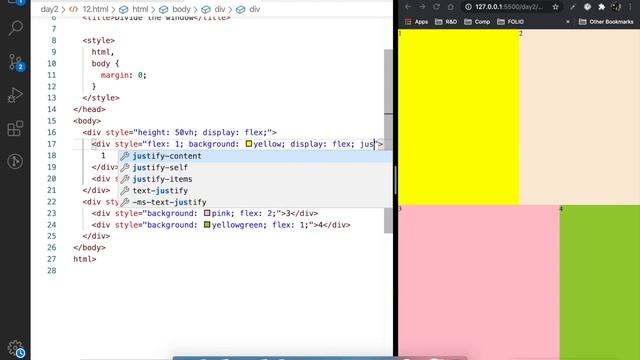
Task: Click "height: 50vh" text on line 16
Action: (166, 132)
